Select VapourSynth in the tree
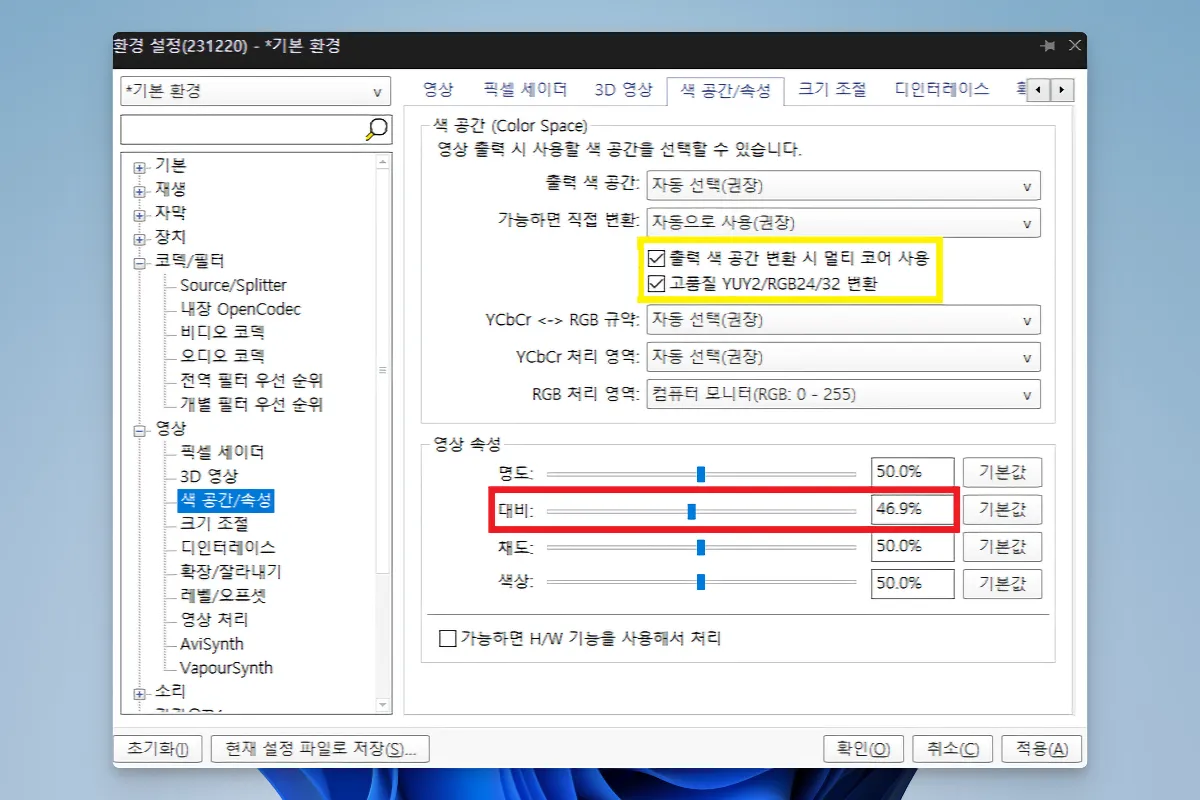The image size is (1200, 800). 226,668
